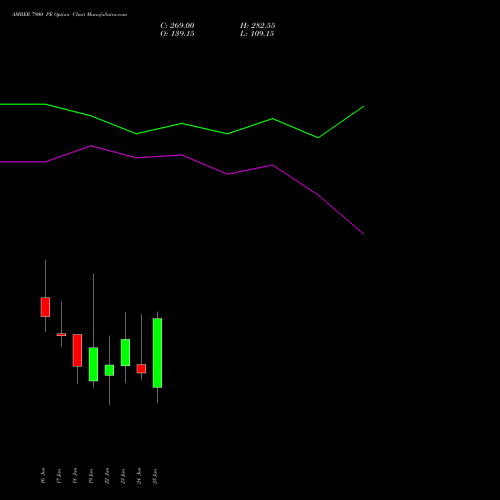
Task: Click the red candlestick for 18 Jan
Action: tap(77, 350)
